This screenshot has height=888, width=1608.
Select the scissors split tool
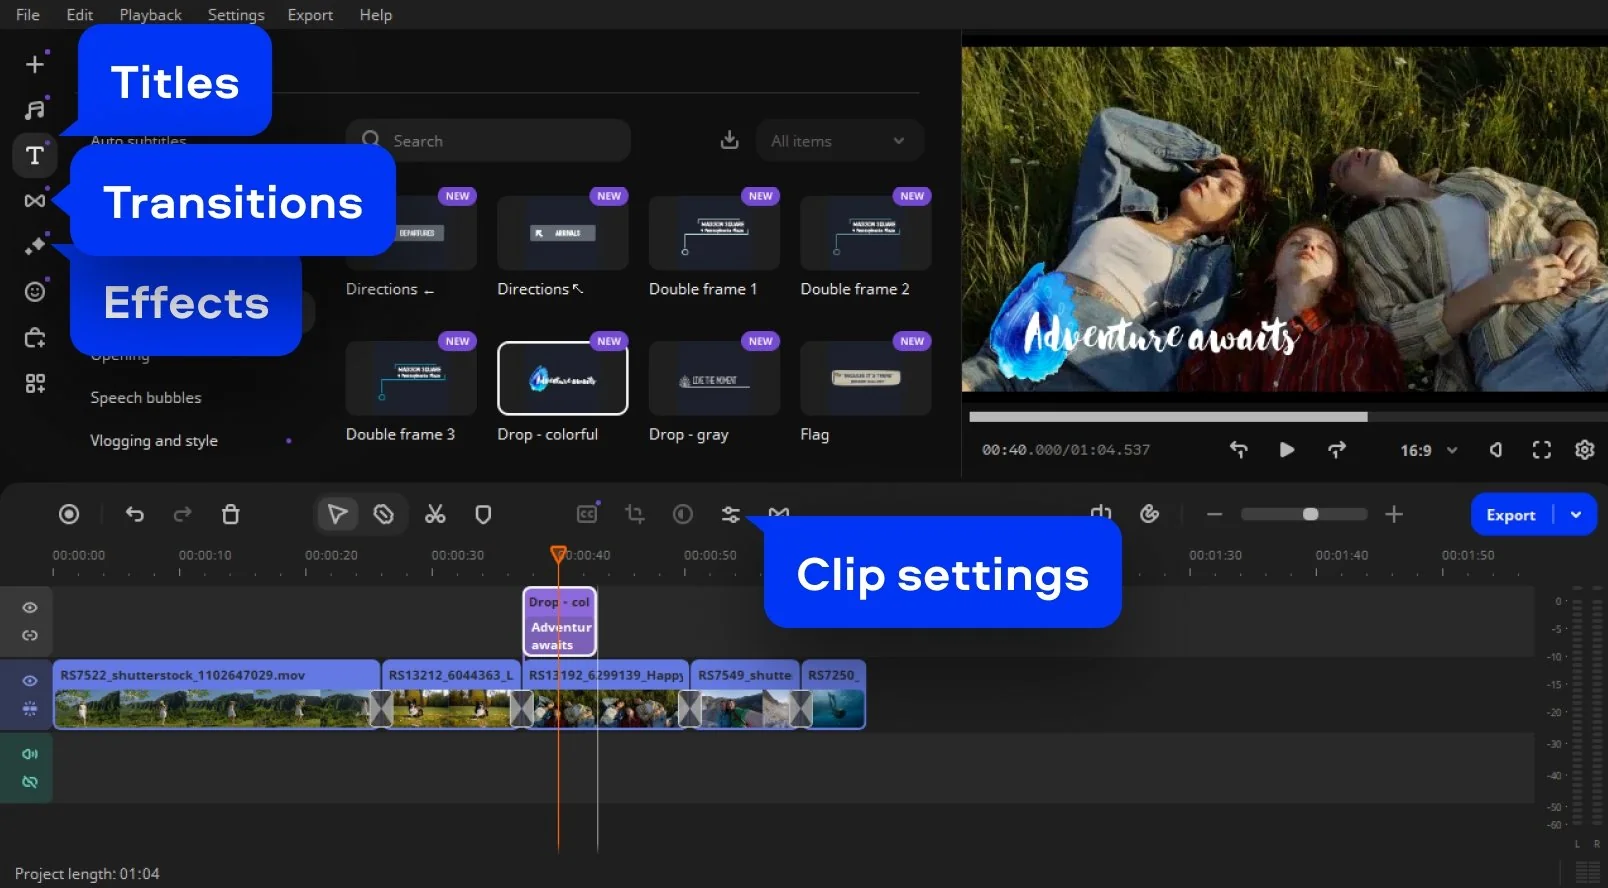click(435, 514)
